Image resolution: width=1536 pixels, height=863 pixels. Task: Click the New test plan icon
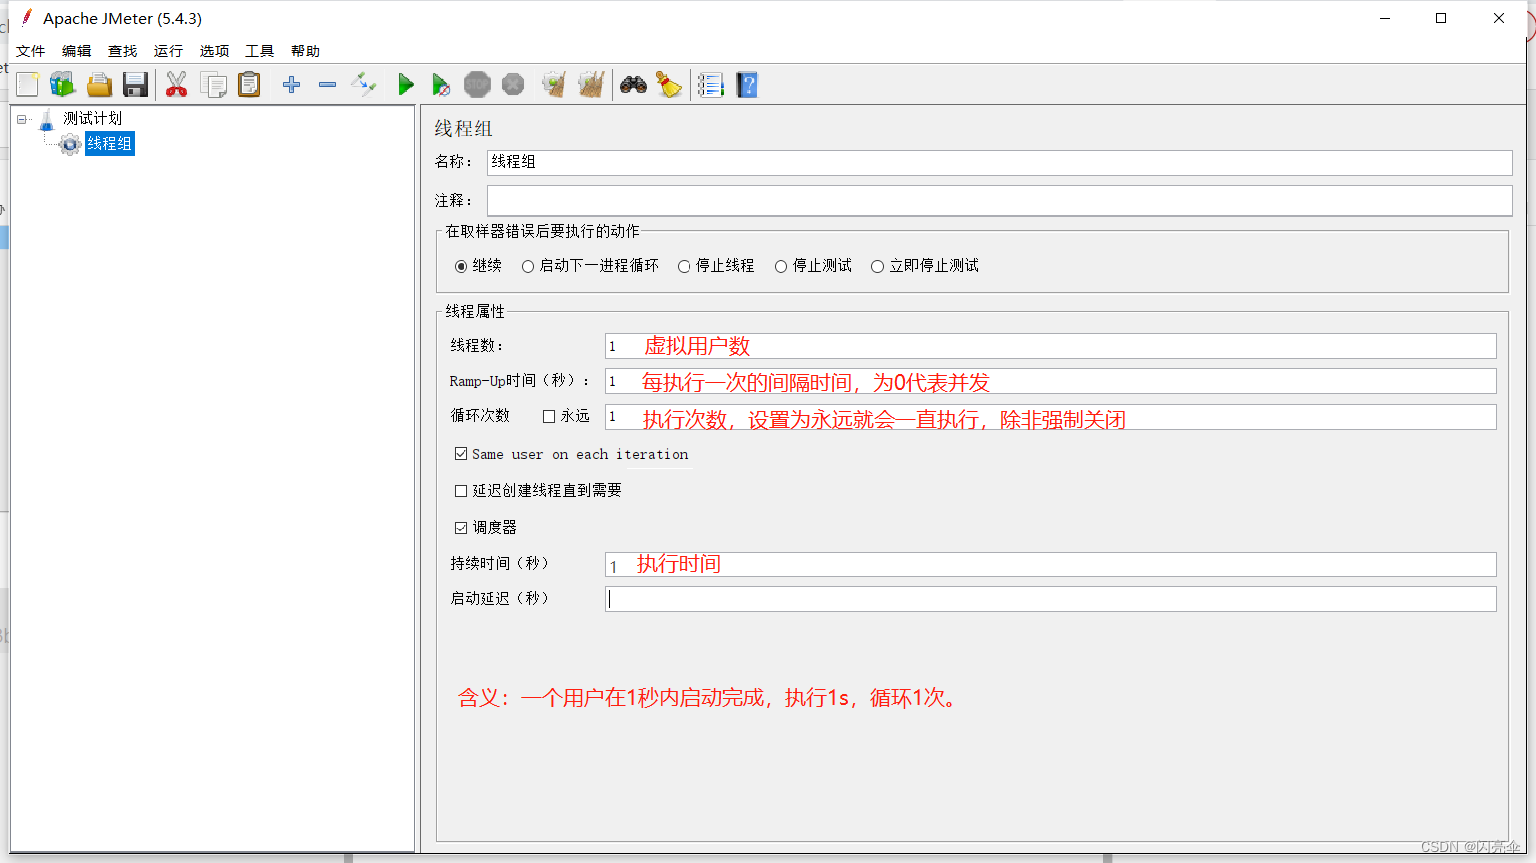tap(27, 85)
